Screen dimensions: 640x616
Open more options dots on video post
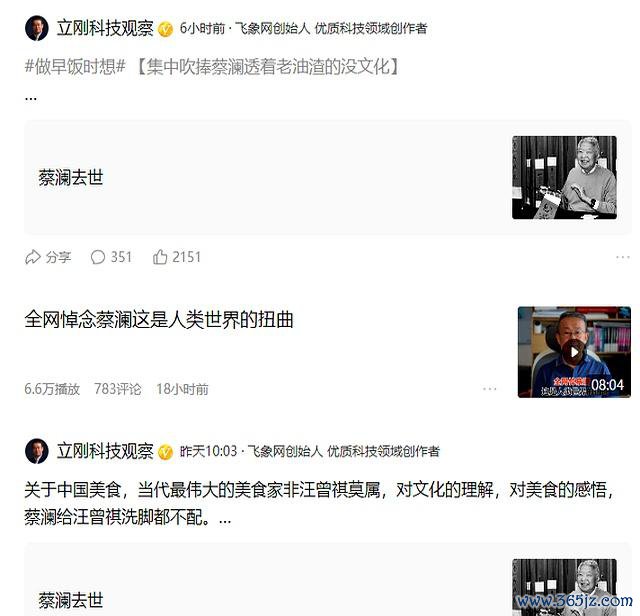[489, 389]
